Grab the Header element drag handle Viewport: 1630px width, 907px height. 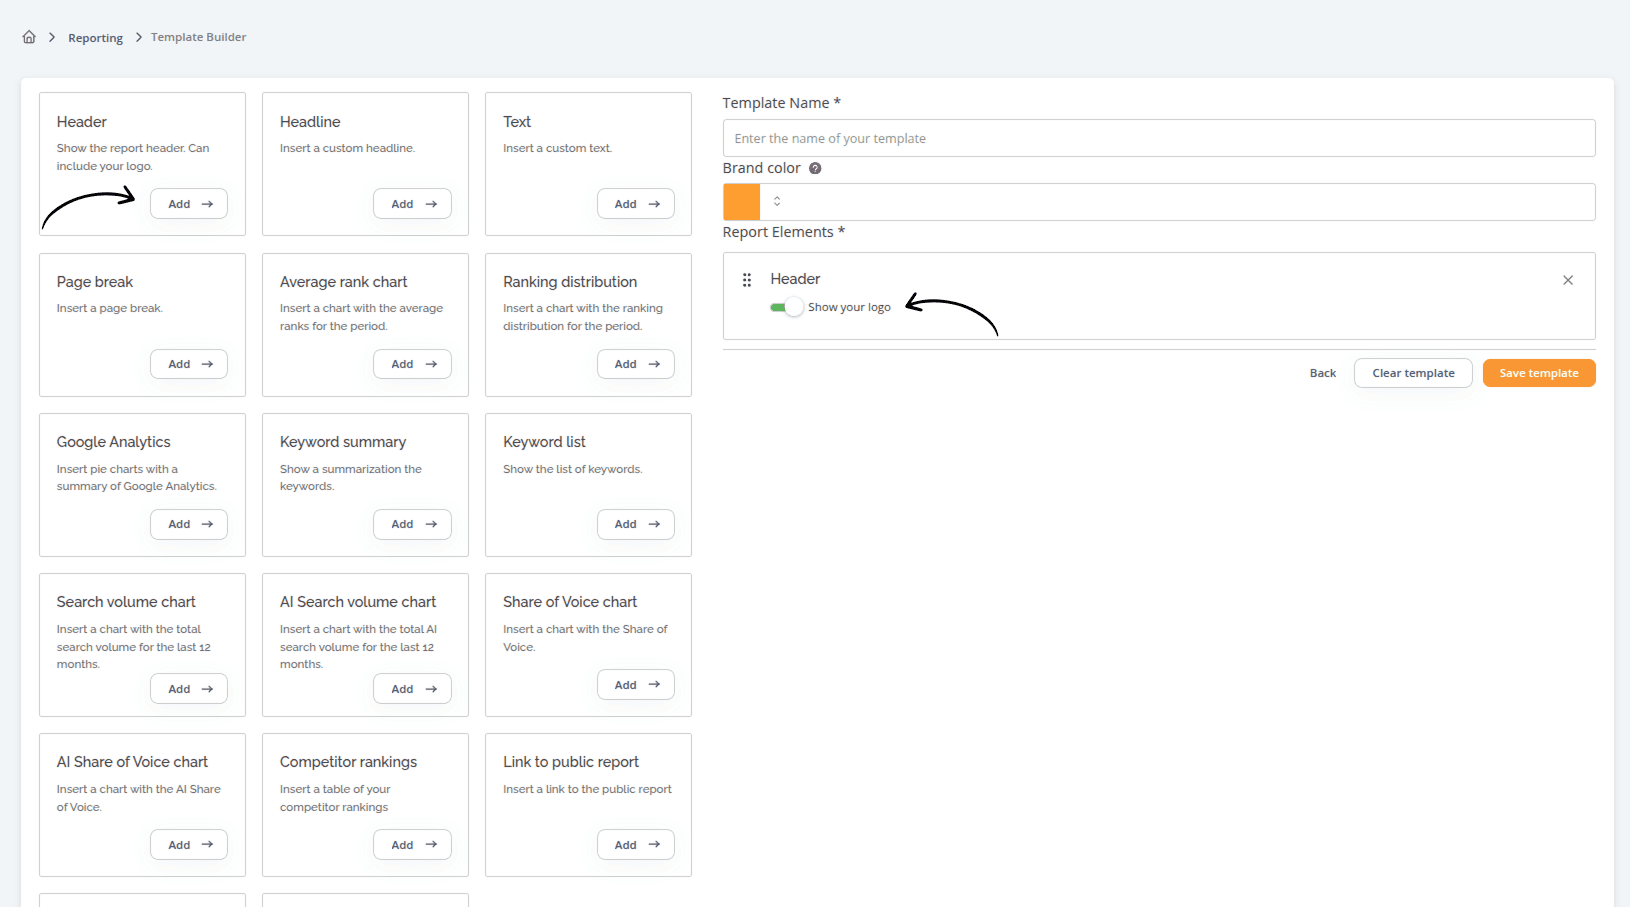pyautogui.click(x=747, y=280)
